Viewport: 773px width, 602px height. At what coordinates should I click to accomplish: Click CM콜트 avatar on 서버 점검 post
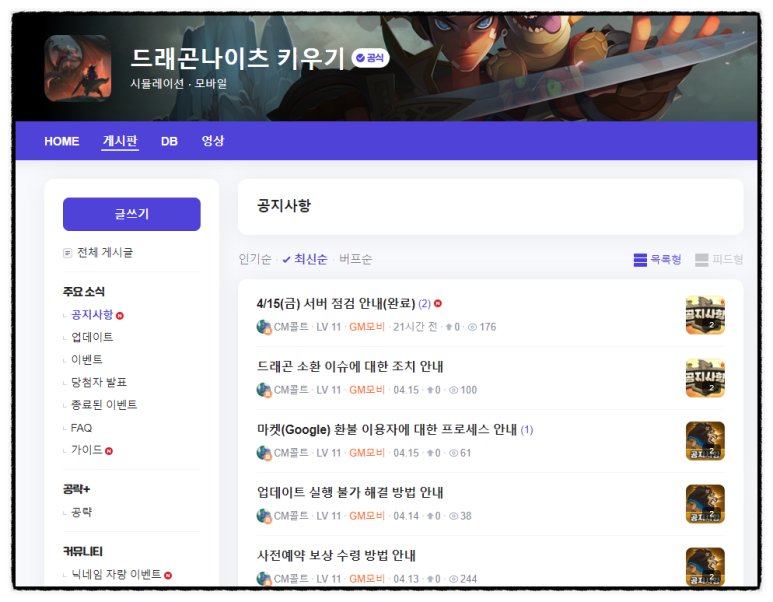[x=264, y=327]
